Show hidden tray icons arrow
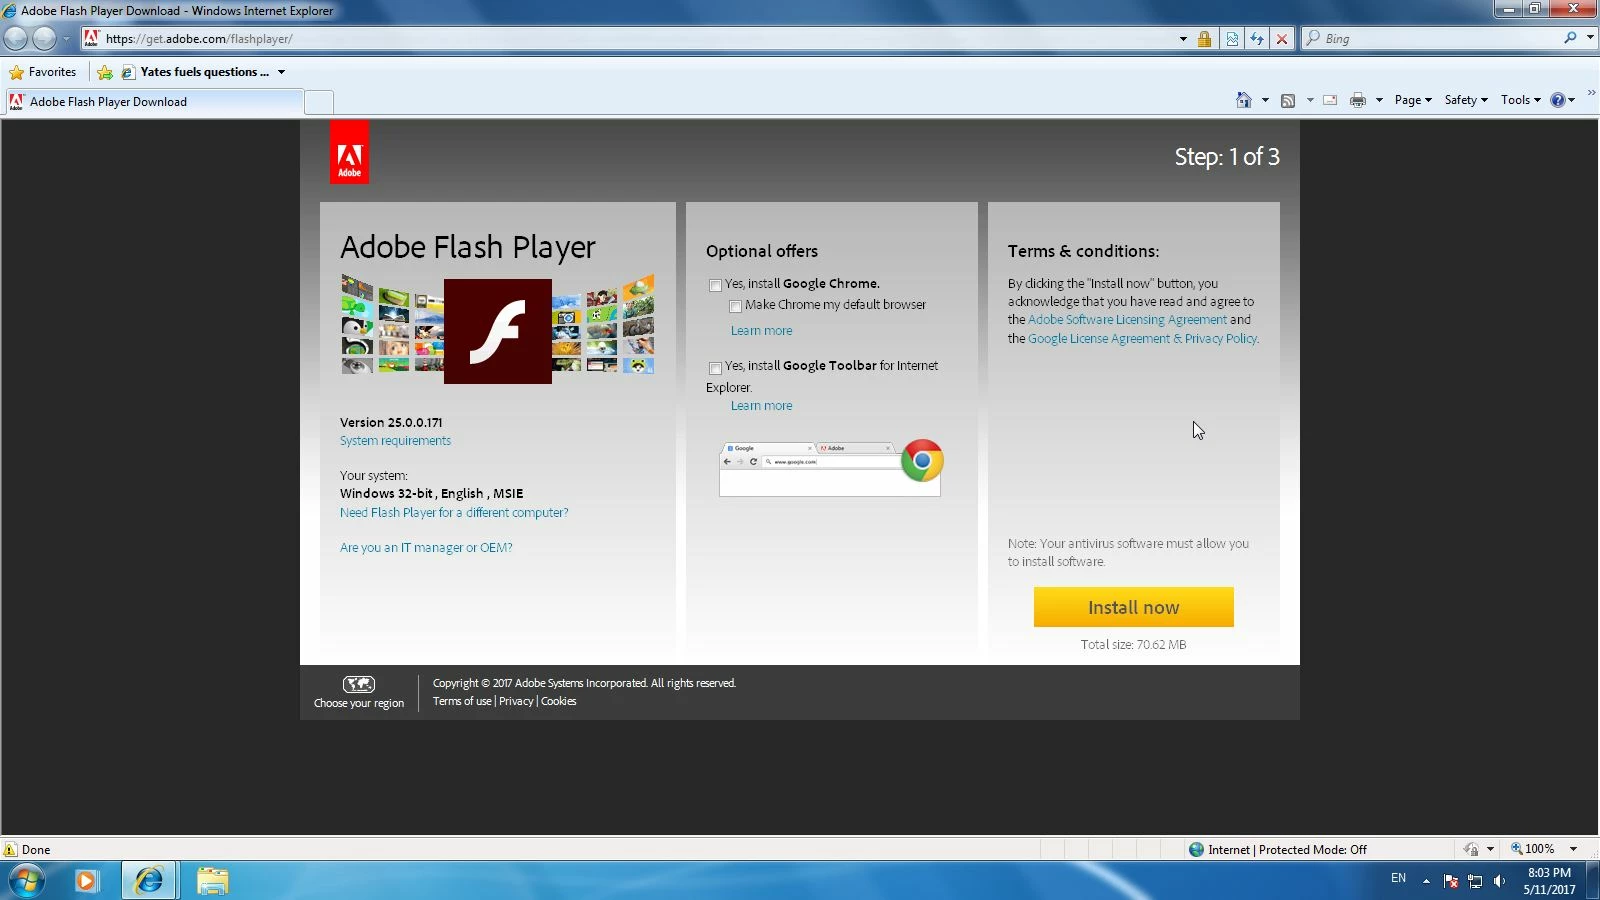1600x900 pixels. click(1426, 881)
